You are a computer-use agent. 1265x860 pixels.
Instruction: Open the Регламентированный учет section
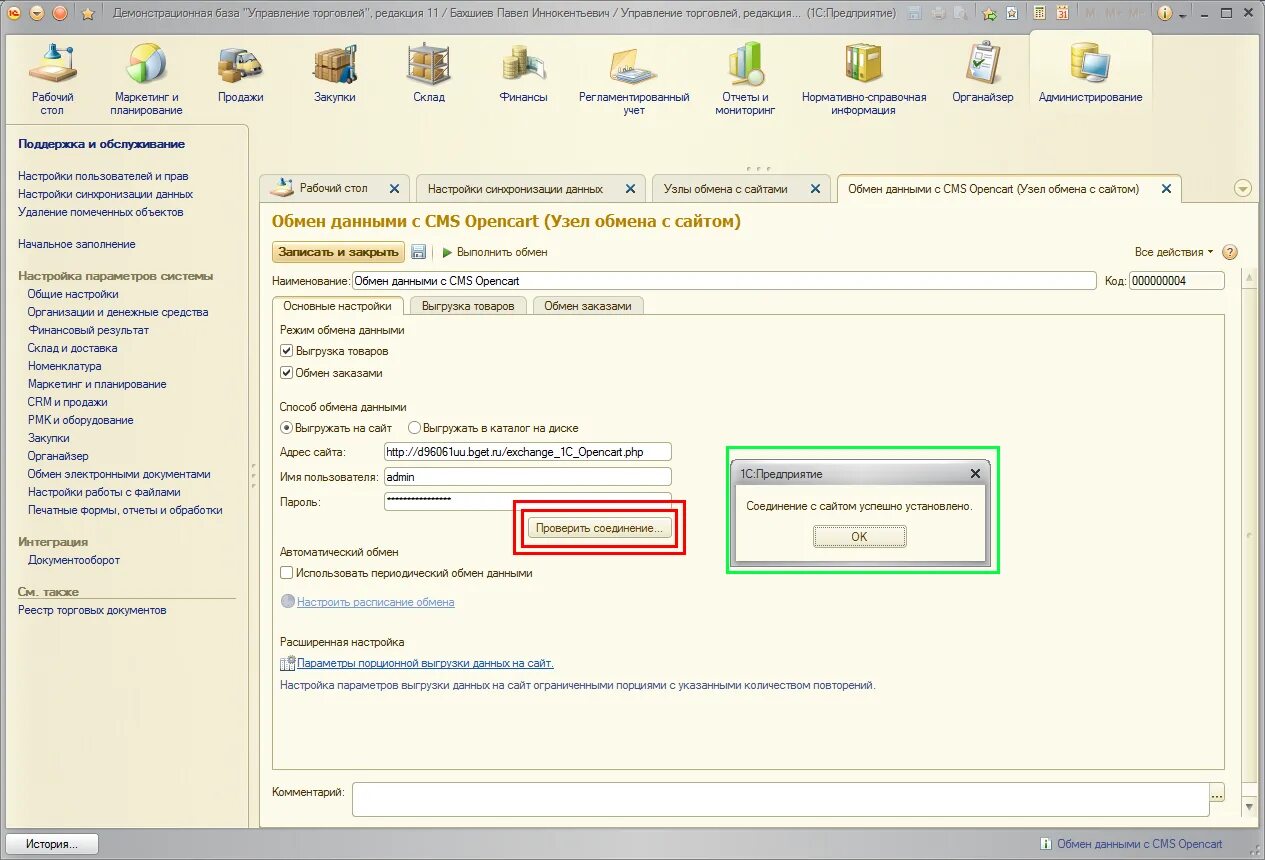[634, 79]
